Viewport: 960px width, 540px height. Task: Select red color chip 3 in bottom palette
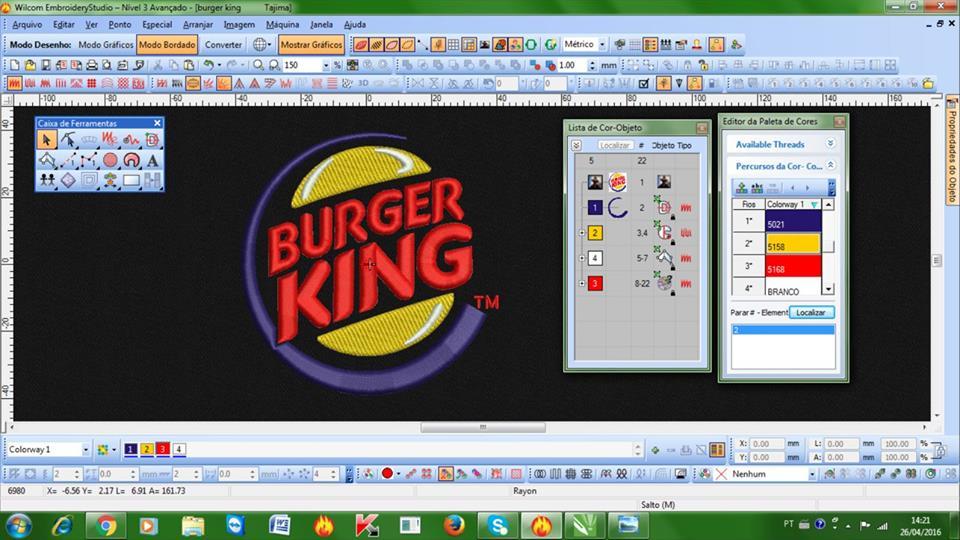coord(163,449)
